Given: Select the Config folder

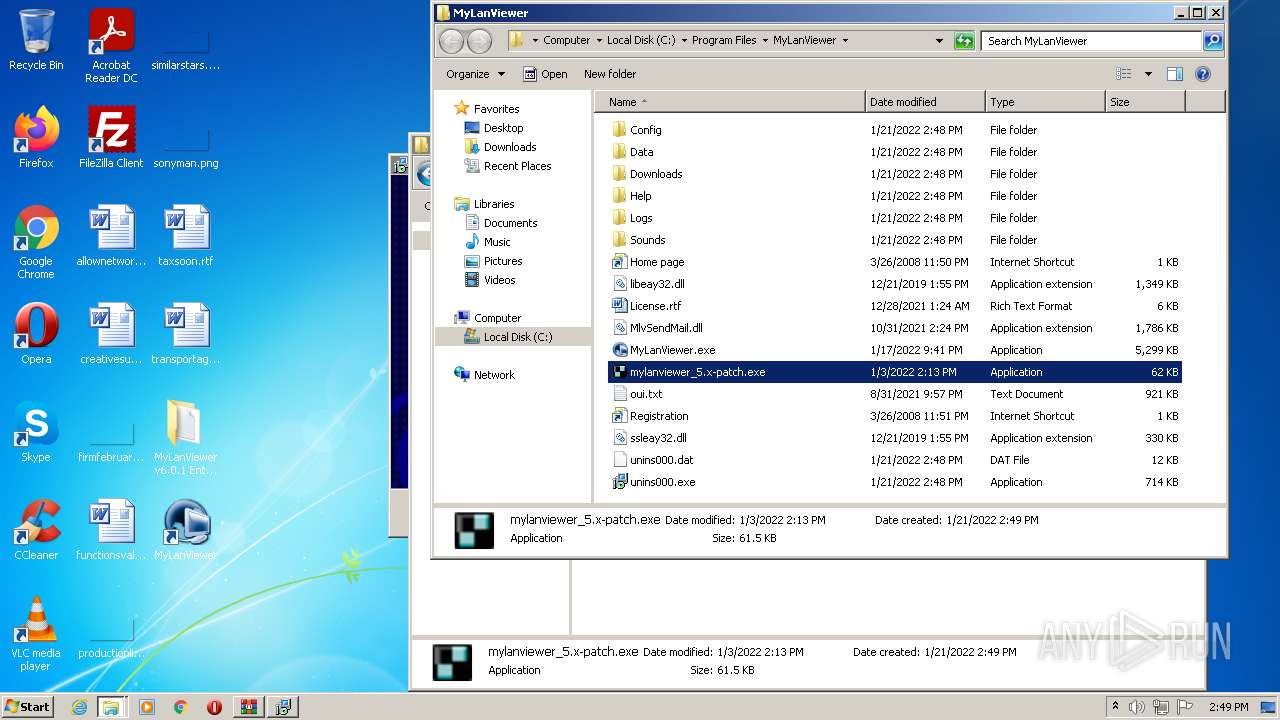Looking at the screenshot, I should point(637,130).
